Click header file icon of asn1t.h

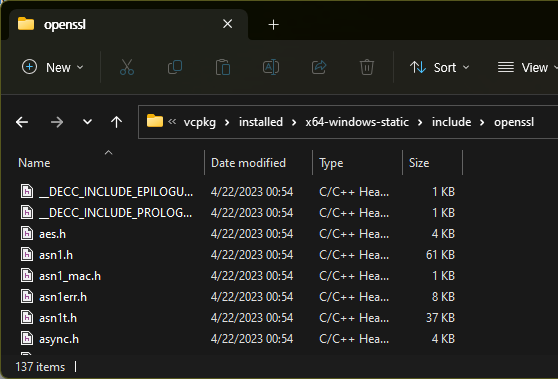(27, 317)
